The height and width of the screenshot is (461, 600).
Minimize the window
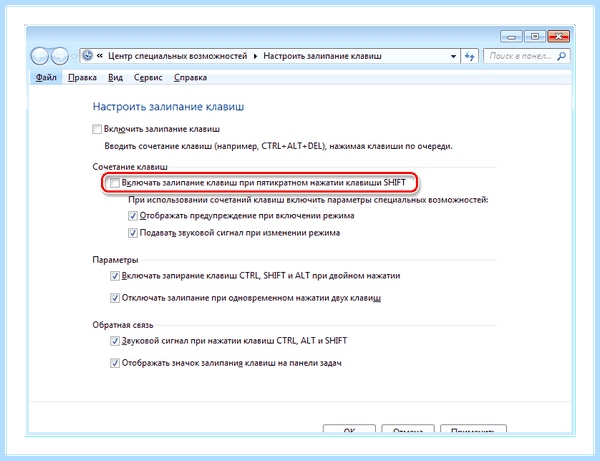[512, 37]
